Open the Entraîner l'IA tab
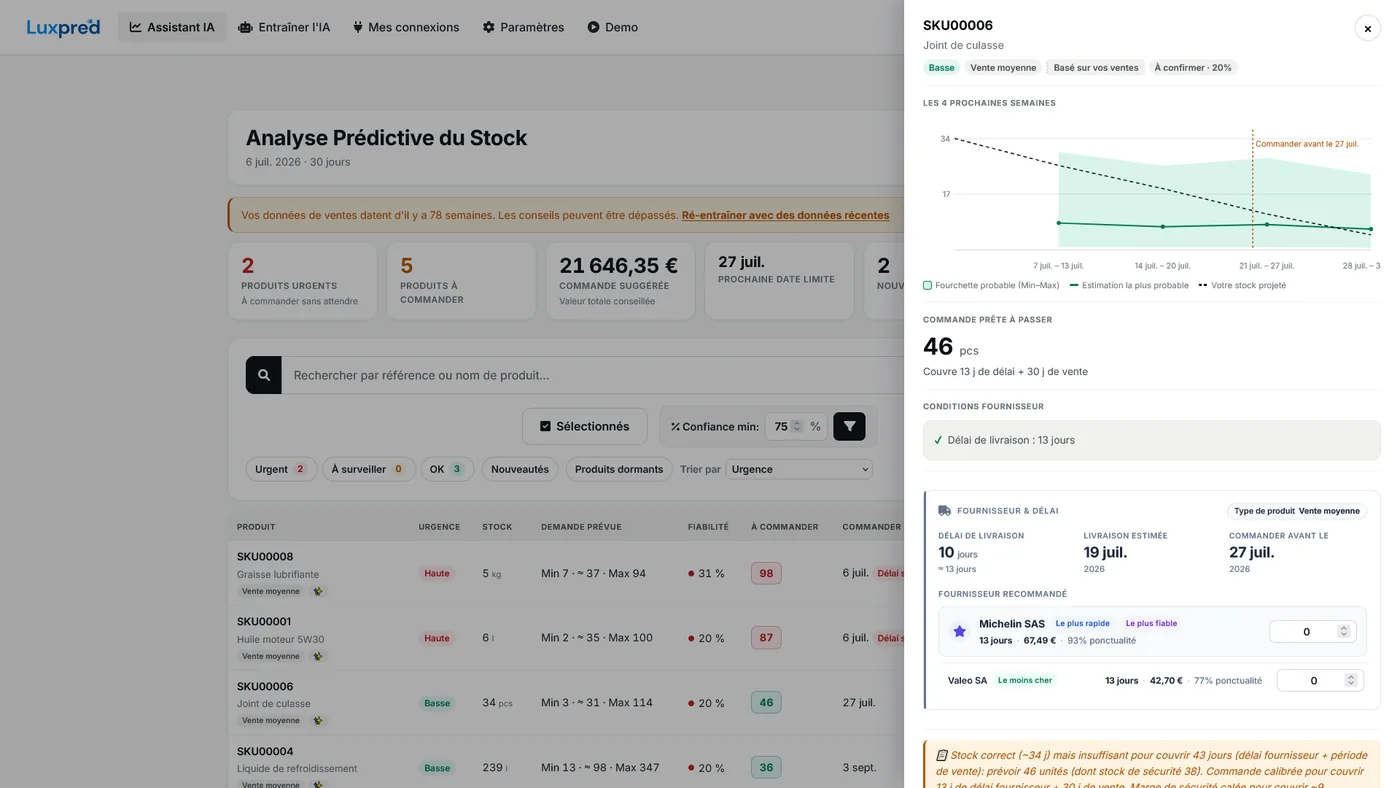This screenshot has width=1400, height=788. pos(284,27)
